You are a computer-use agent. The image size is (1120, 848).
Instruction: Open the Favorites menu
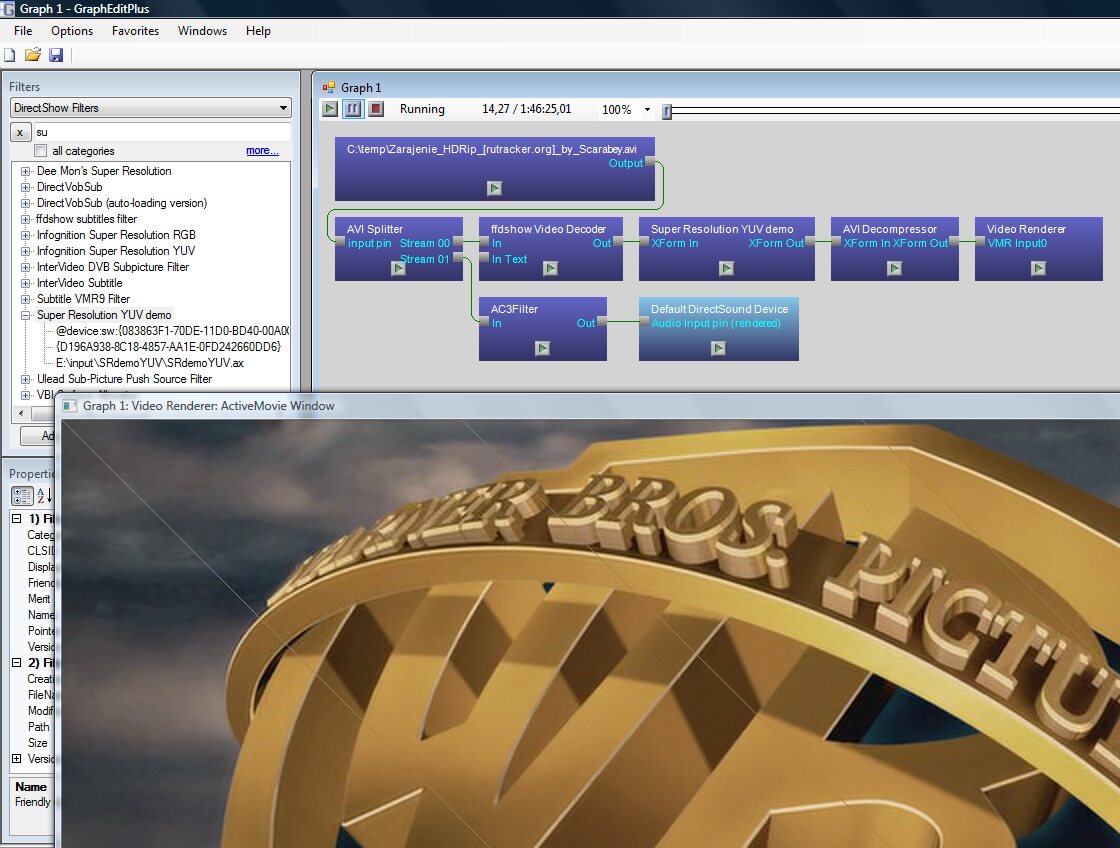(135, 31)
